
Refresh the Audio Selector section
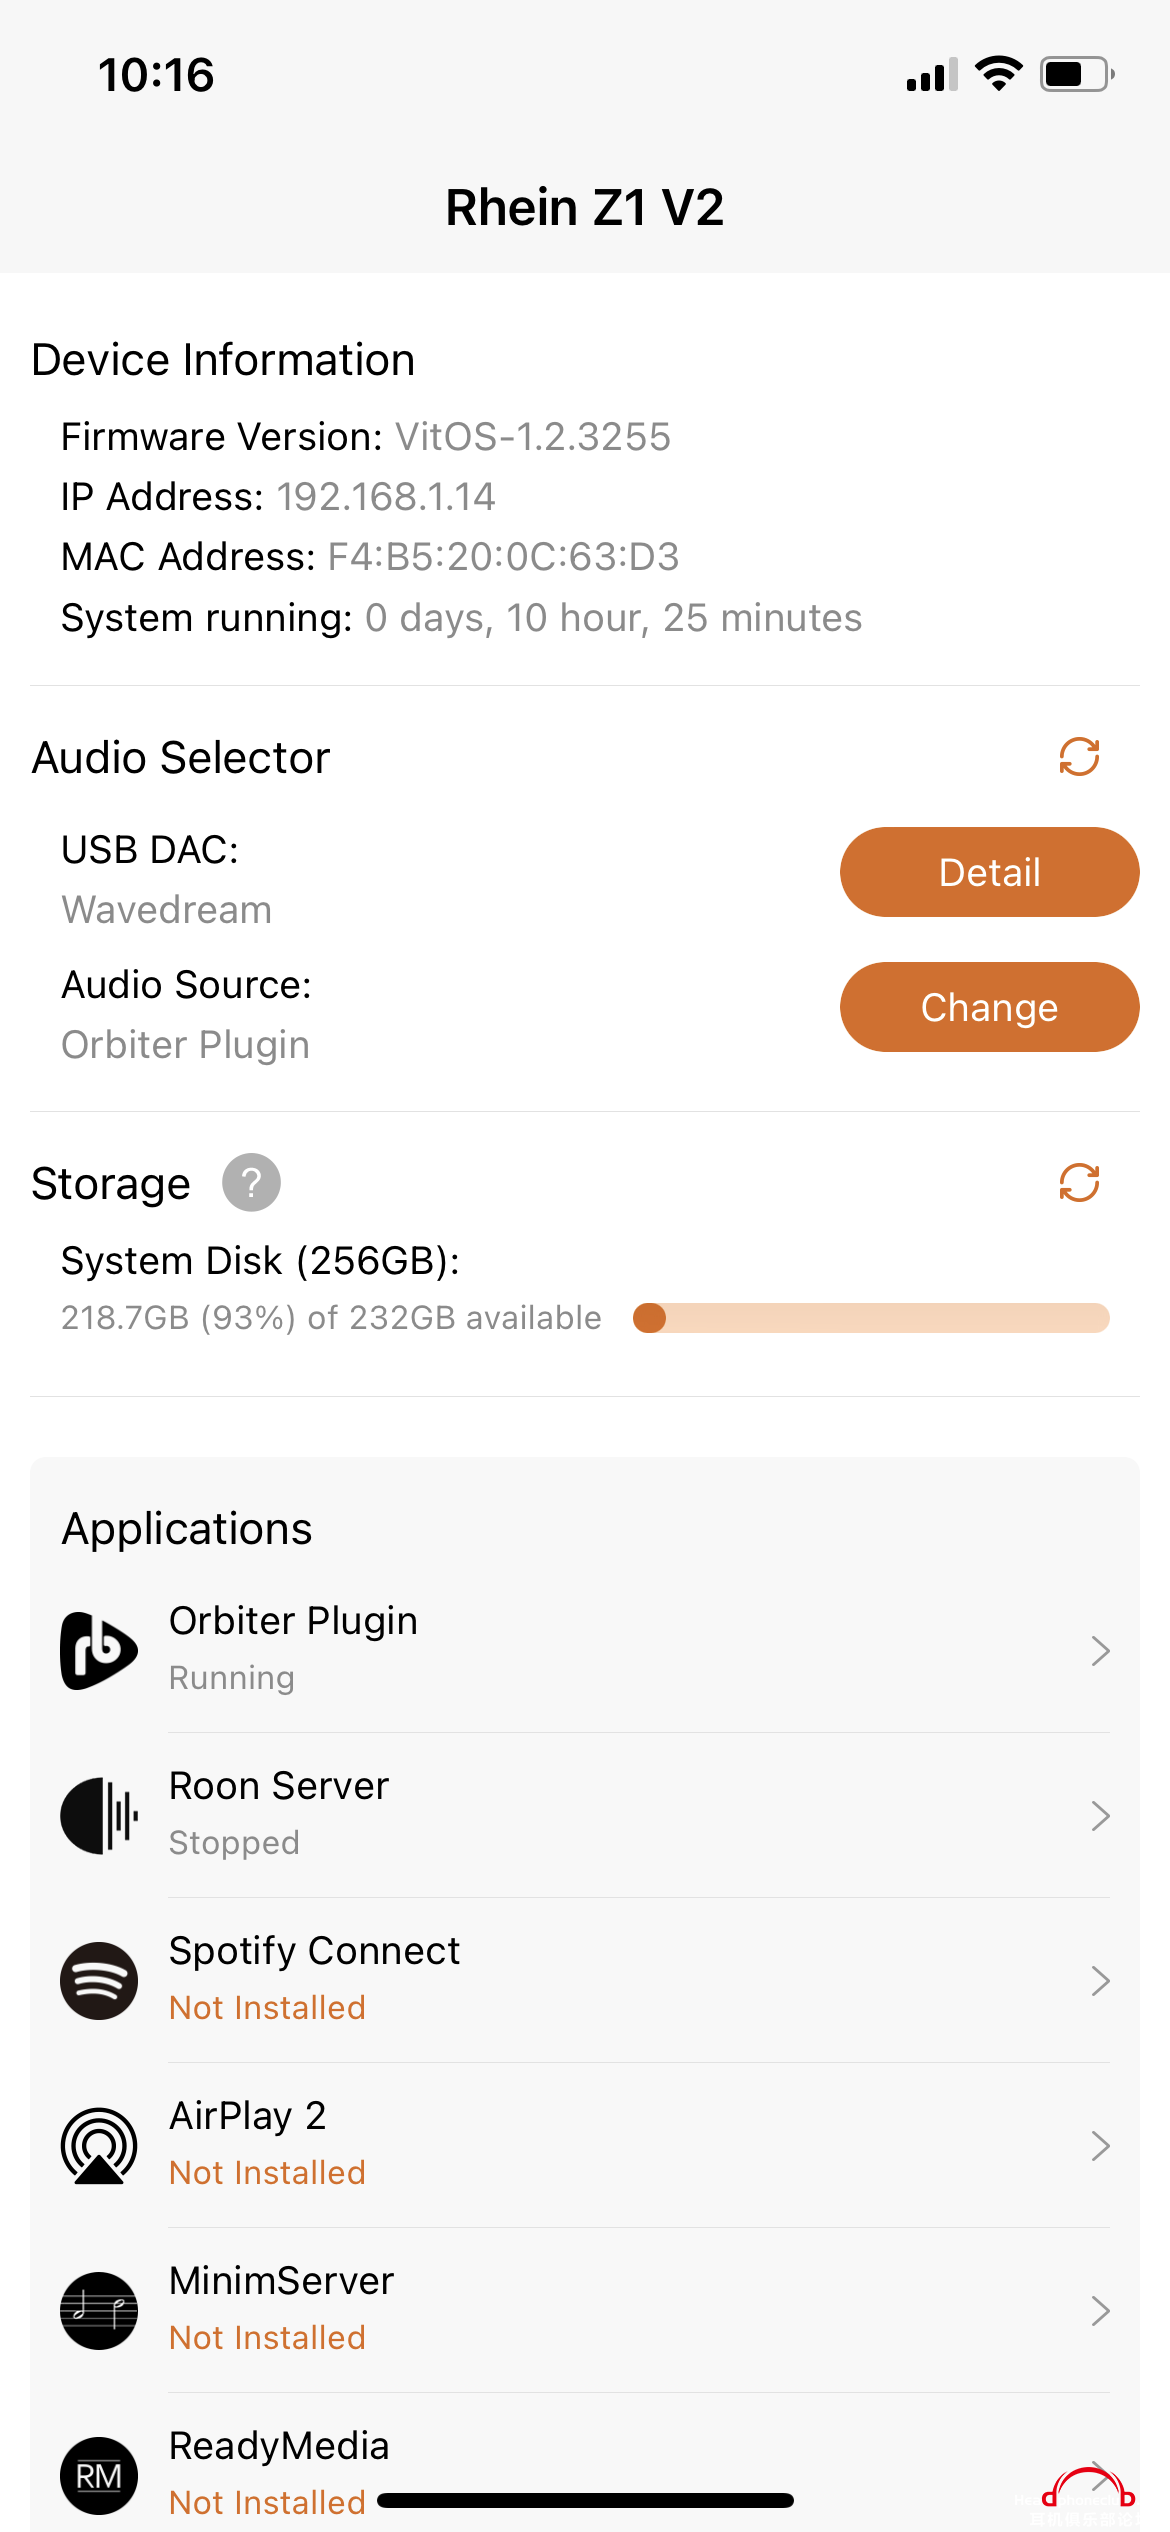click(x=1079, y=757)
